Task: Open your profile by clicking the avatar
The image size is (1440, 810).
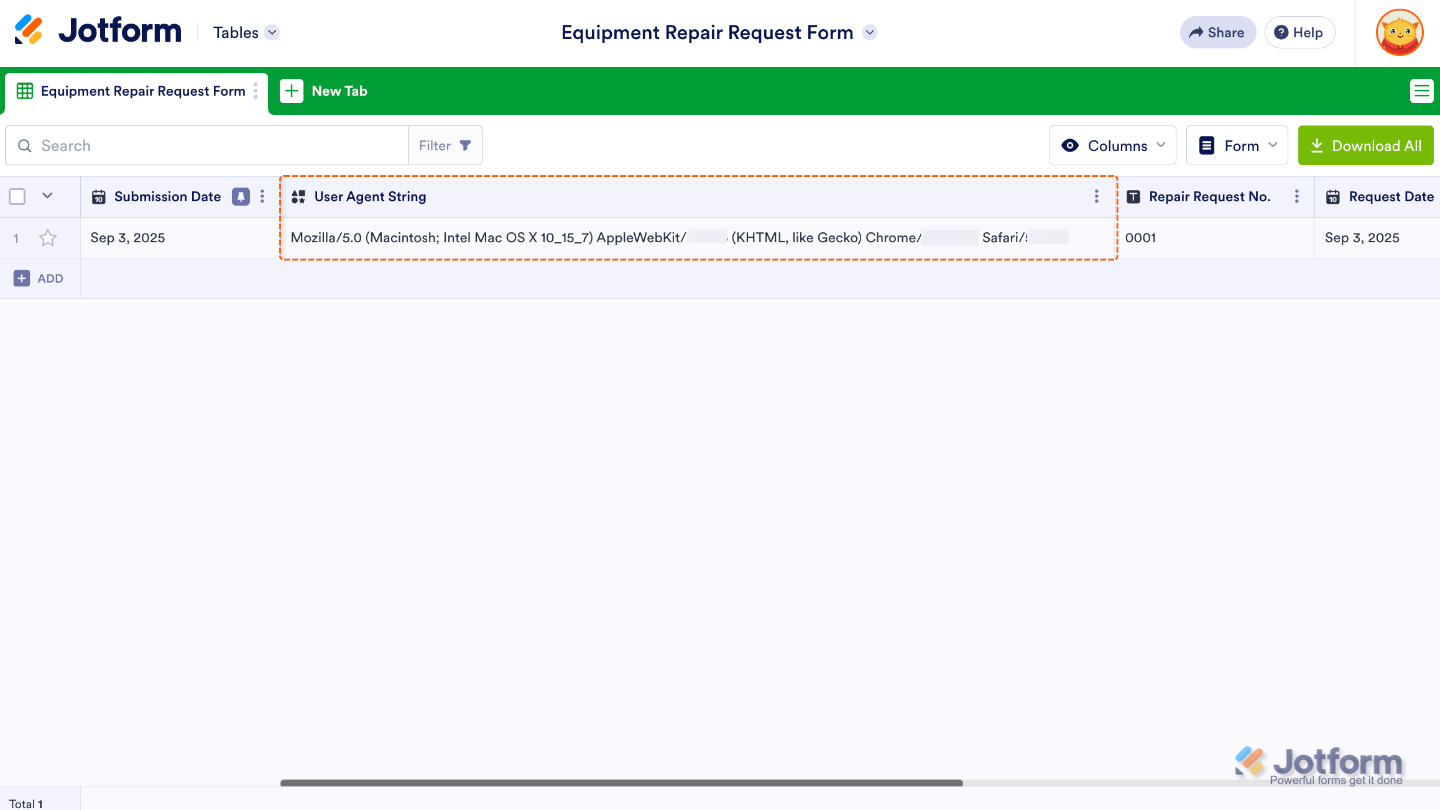Action: click(x=1398, y=32)
